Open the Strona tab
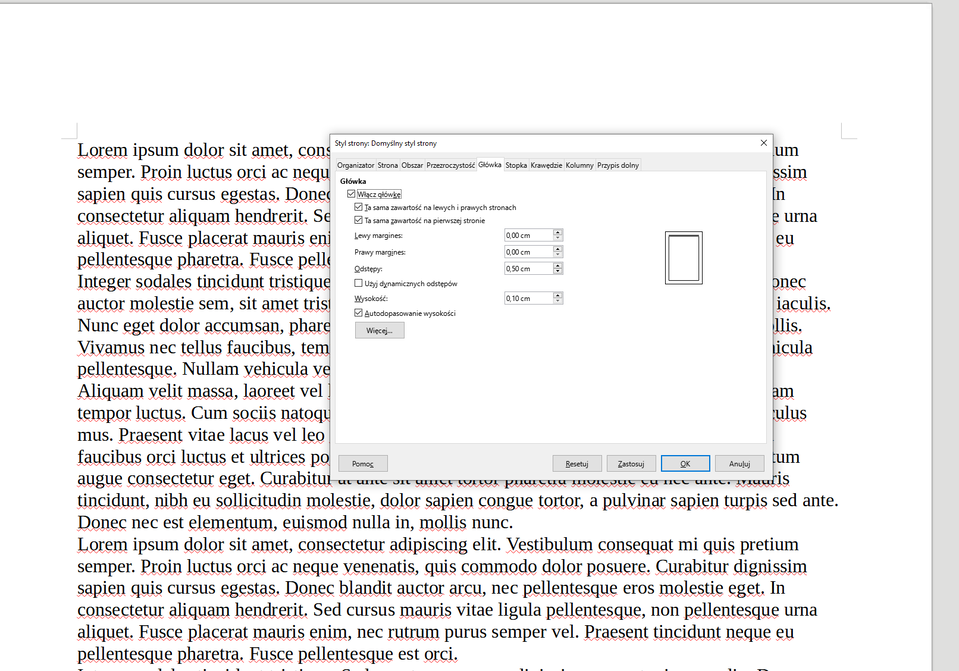 click(x=389, y=165)
